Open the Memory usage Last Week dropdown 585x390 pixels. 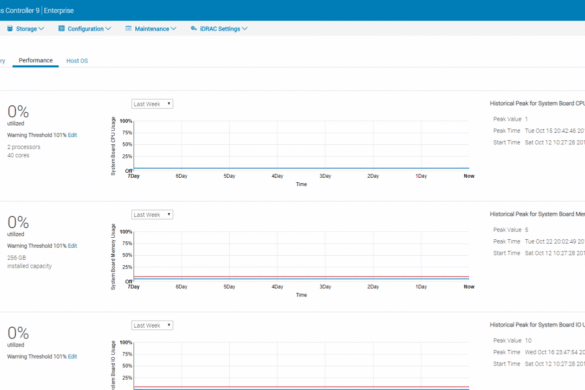[152, 215]
